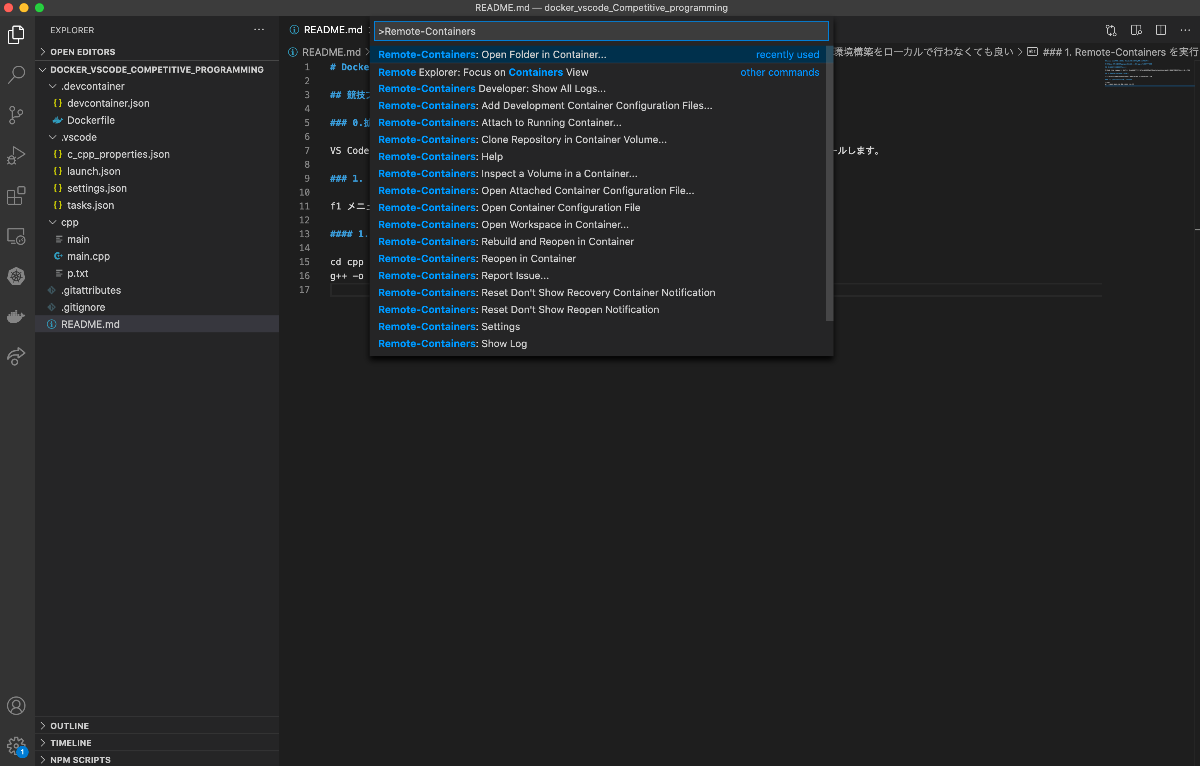This screenshot has width=1200, height=766.
Task: Open .gitattributes file
Action: pyautogui.click(x=157, y=290)
